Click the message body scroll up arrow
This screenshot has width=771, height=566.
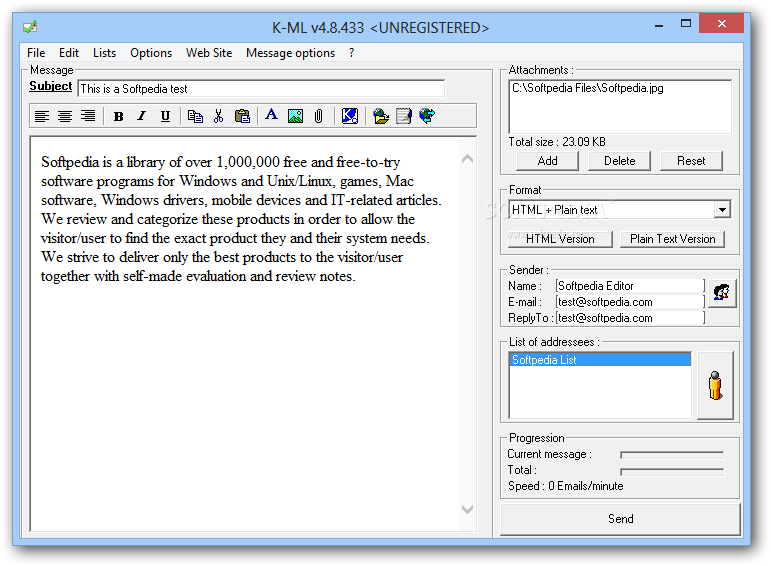[x=468, y=159]
